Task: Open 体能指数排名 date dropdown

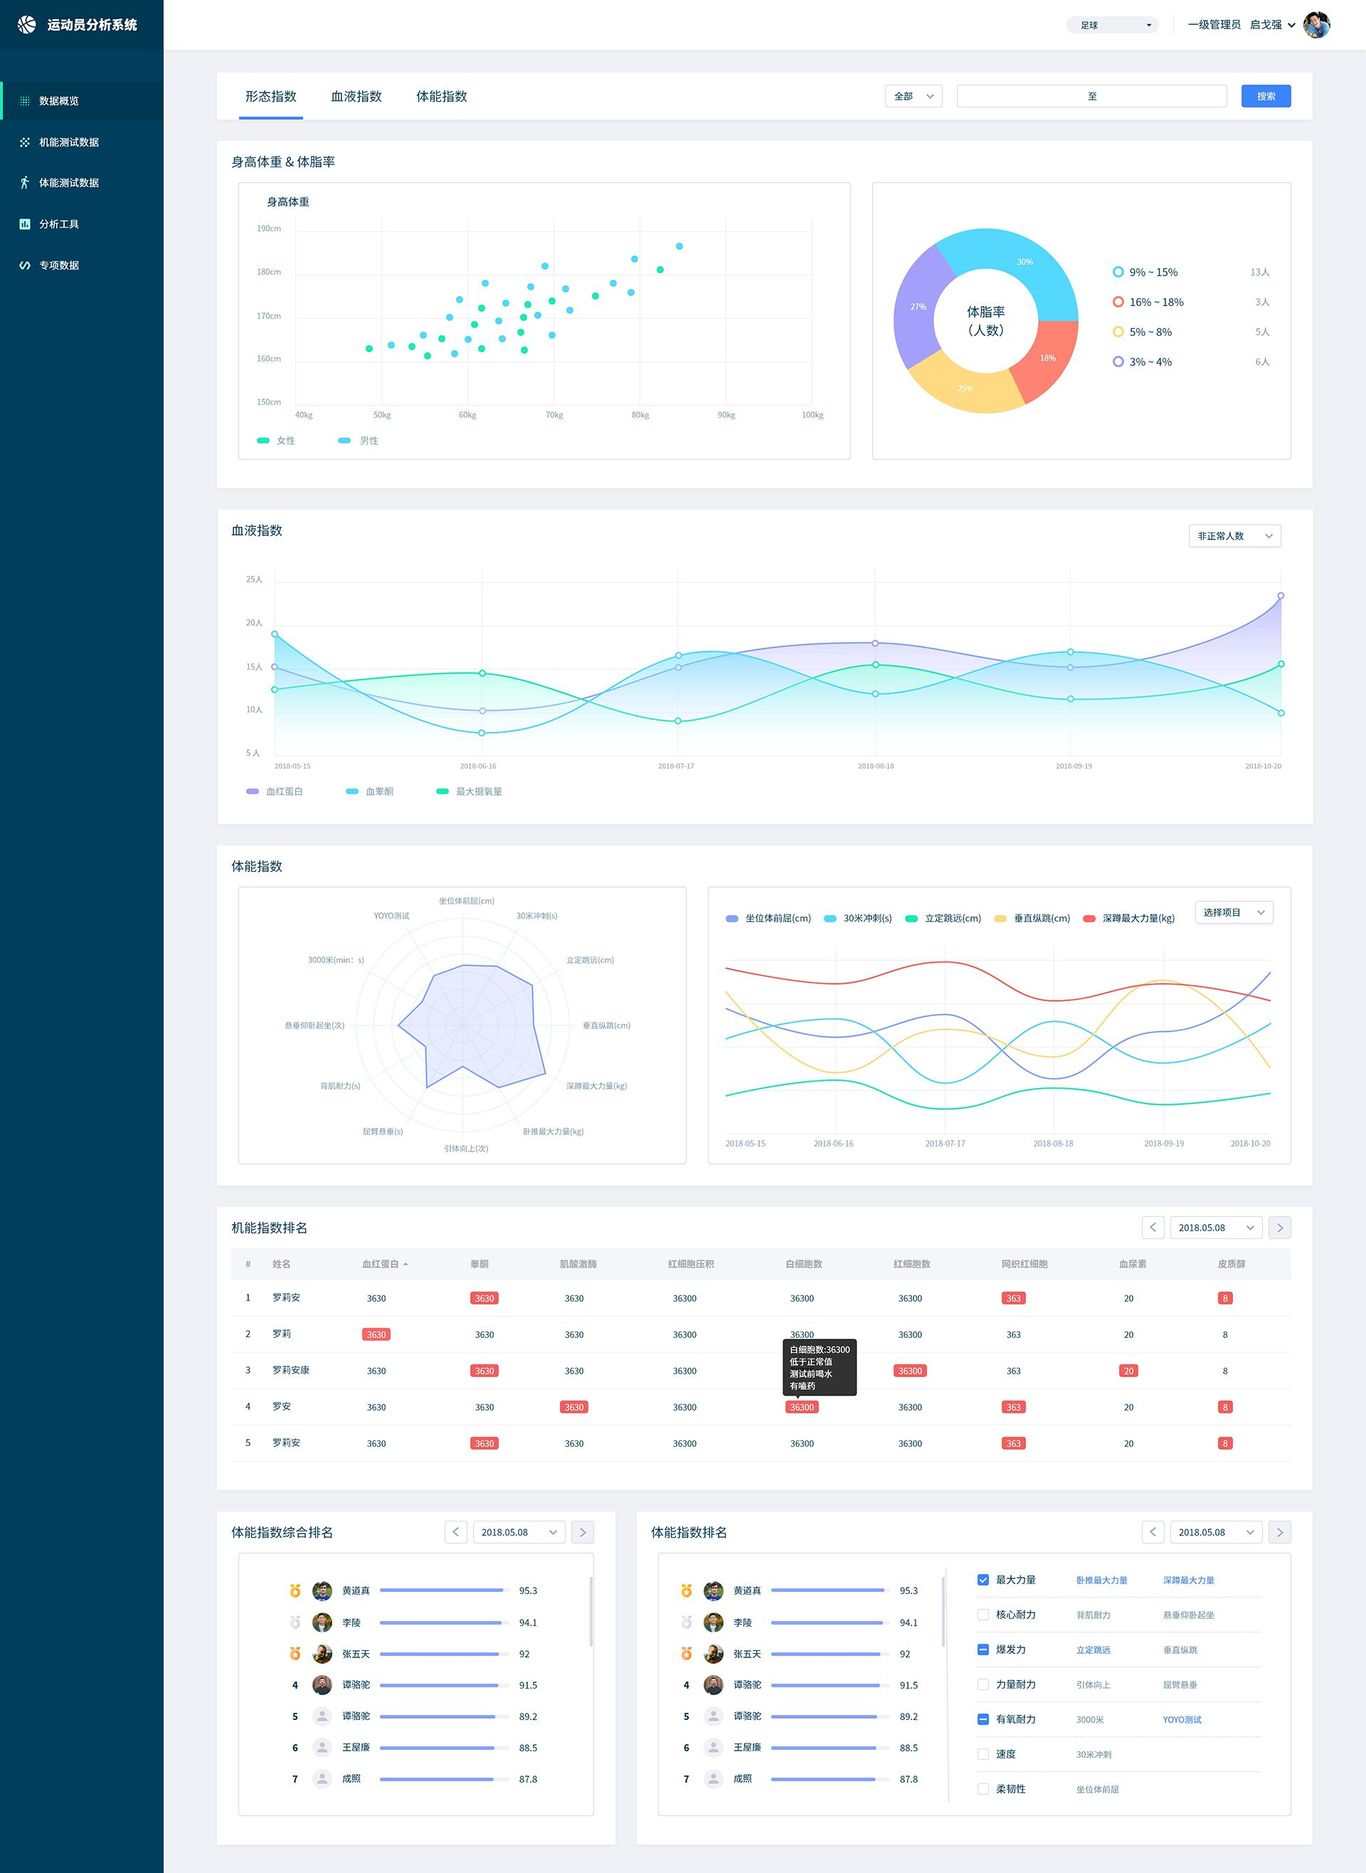Action: (1216, 1532)
